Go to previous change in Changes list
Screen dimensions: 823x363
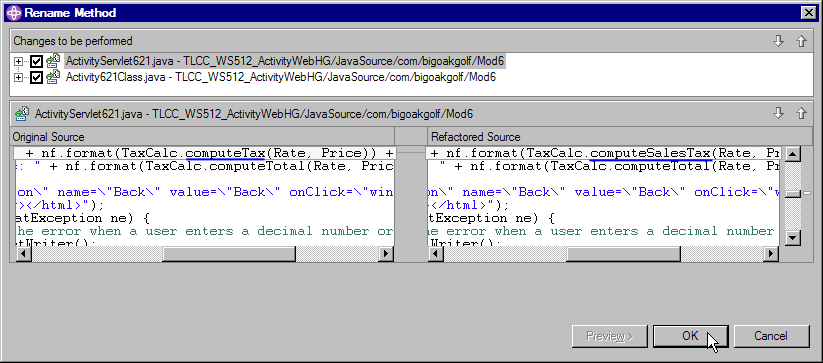pos(801,41)
